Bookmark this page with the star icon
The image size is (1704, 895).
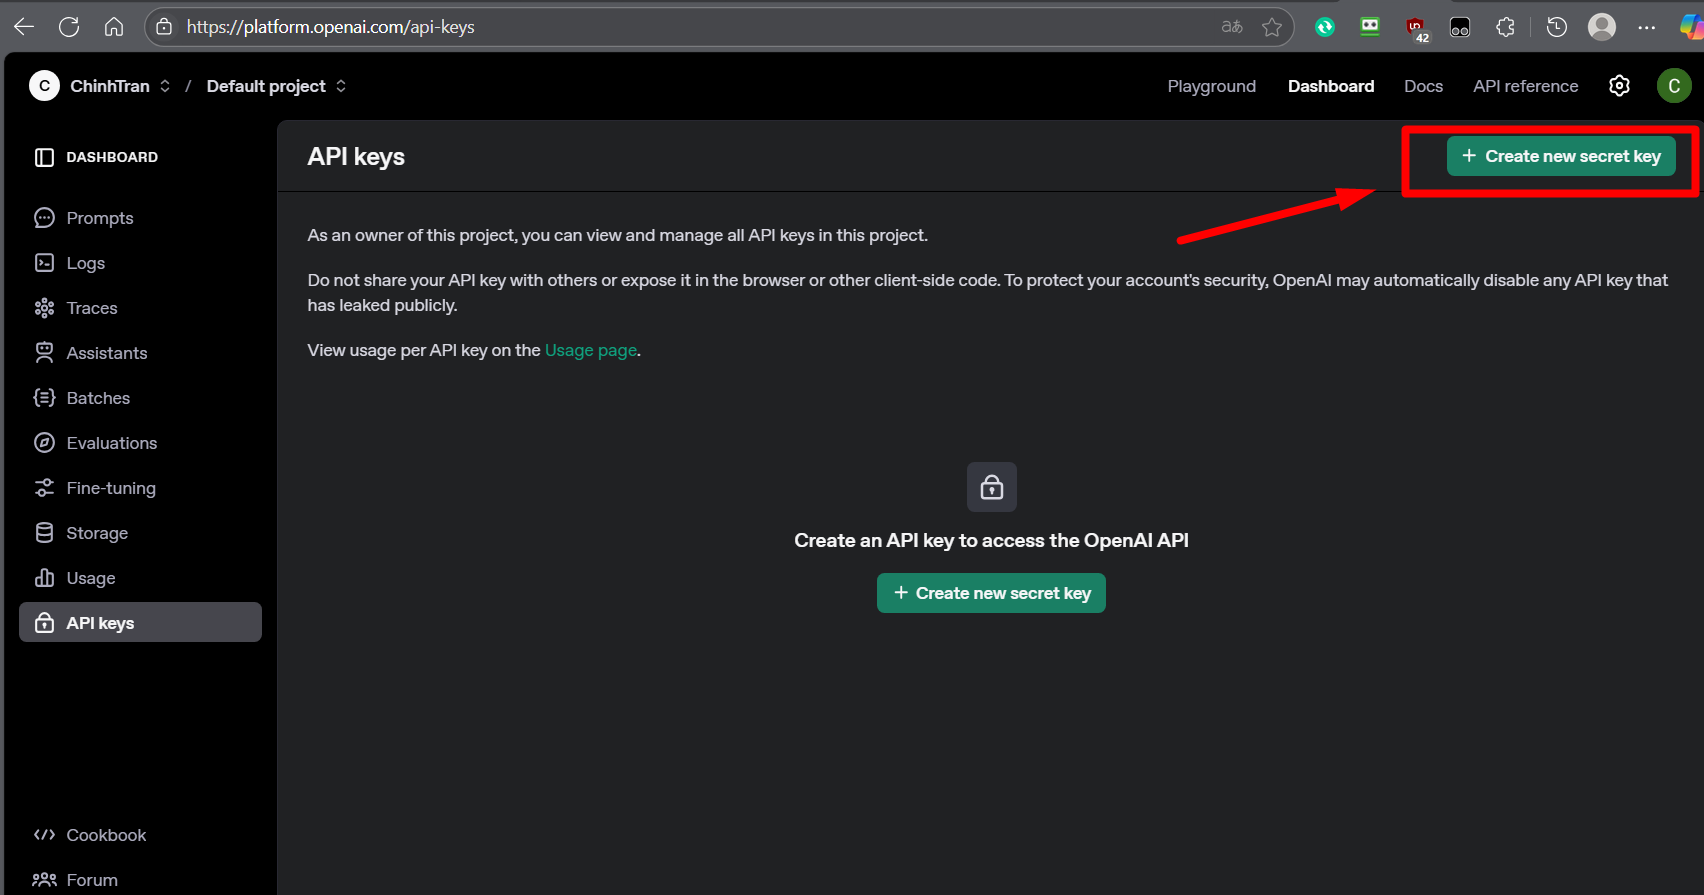click(1272, 27)
